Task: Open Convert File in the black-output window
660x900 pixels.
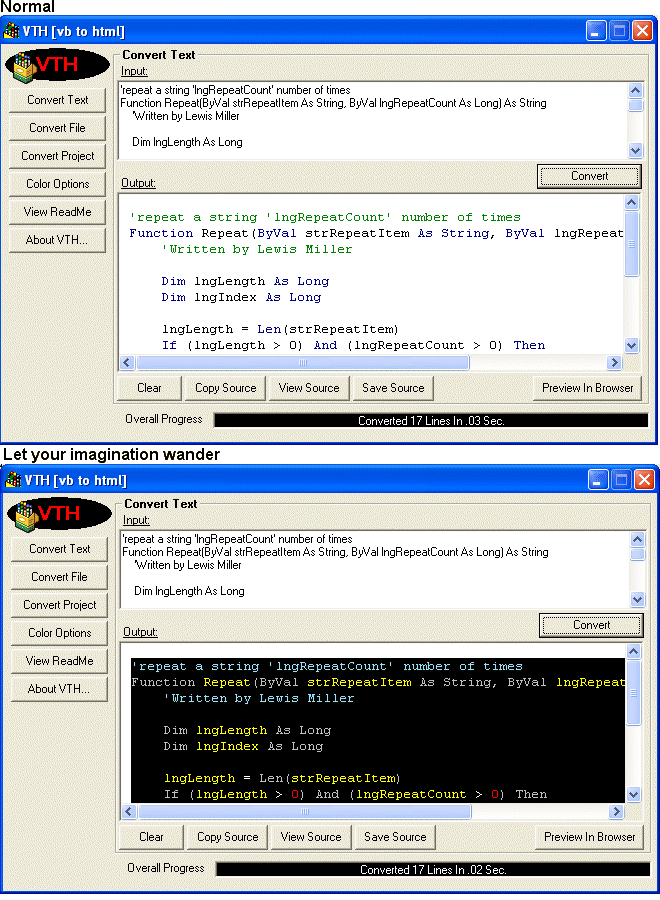Action: [x=59, y=577]
